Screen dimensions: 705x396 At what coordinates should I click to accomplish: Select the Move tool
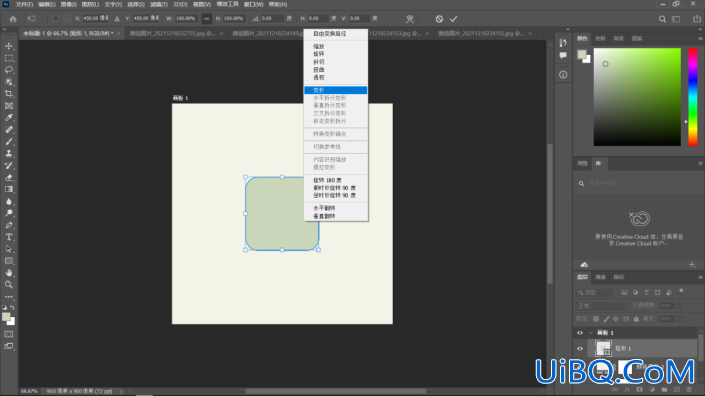pos(9,46)
